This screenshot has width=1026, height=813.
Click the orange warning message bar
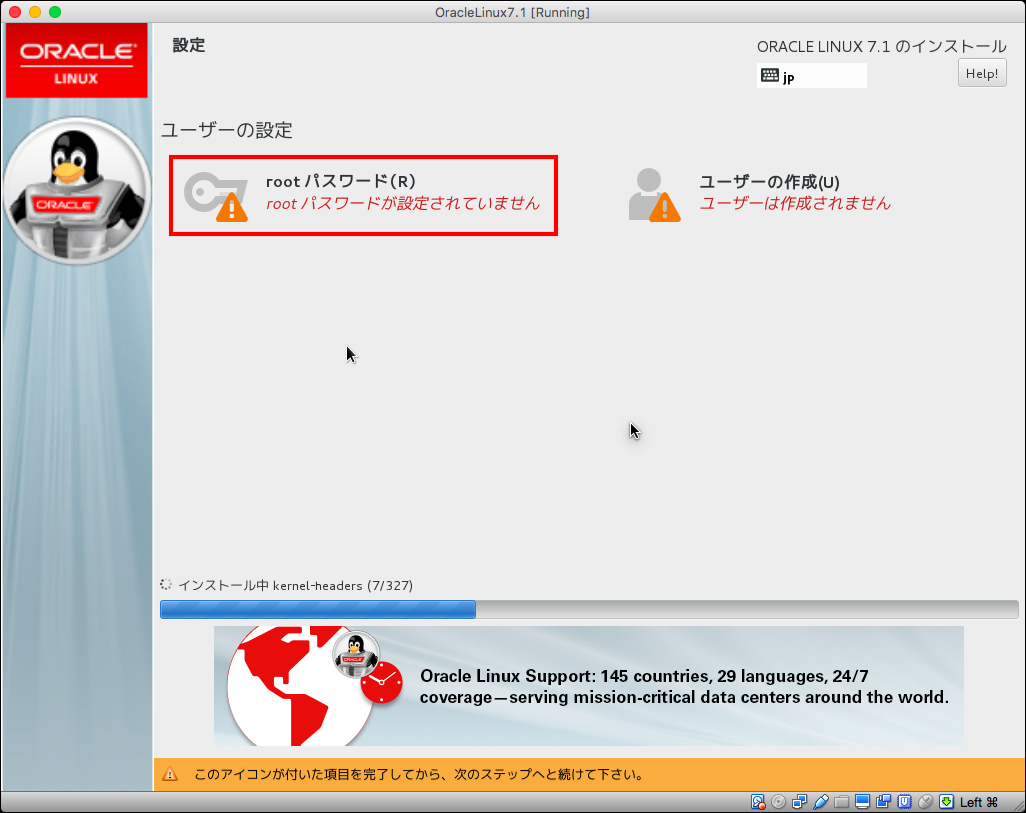[588, 774]
